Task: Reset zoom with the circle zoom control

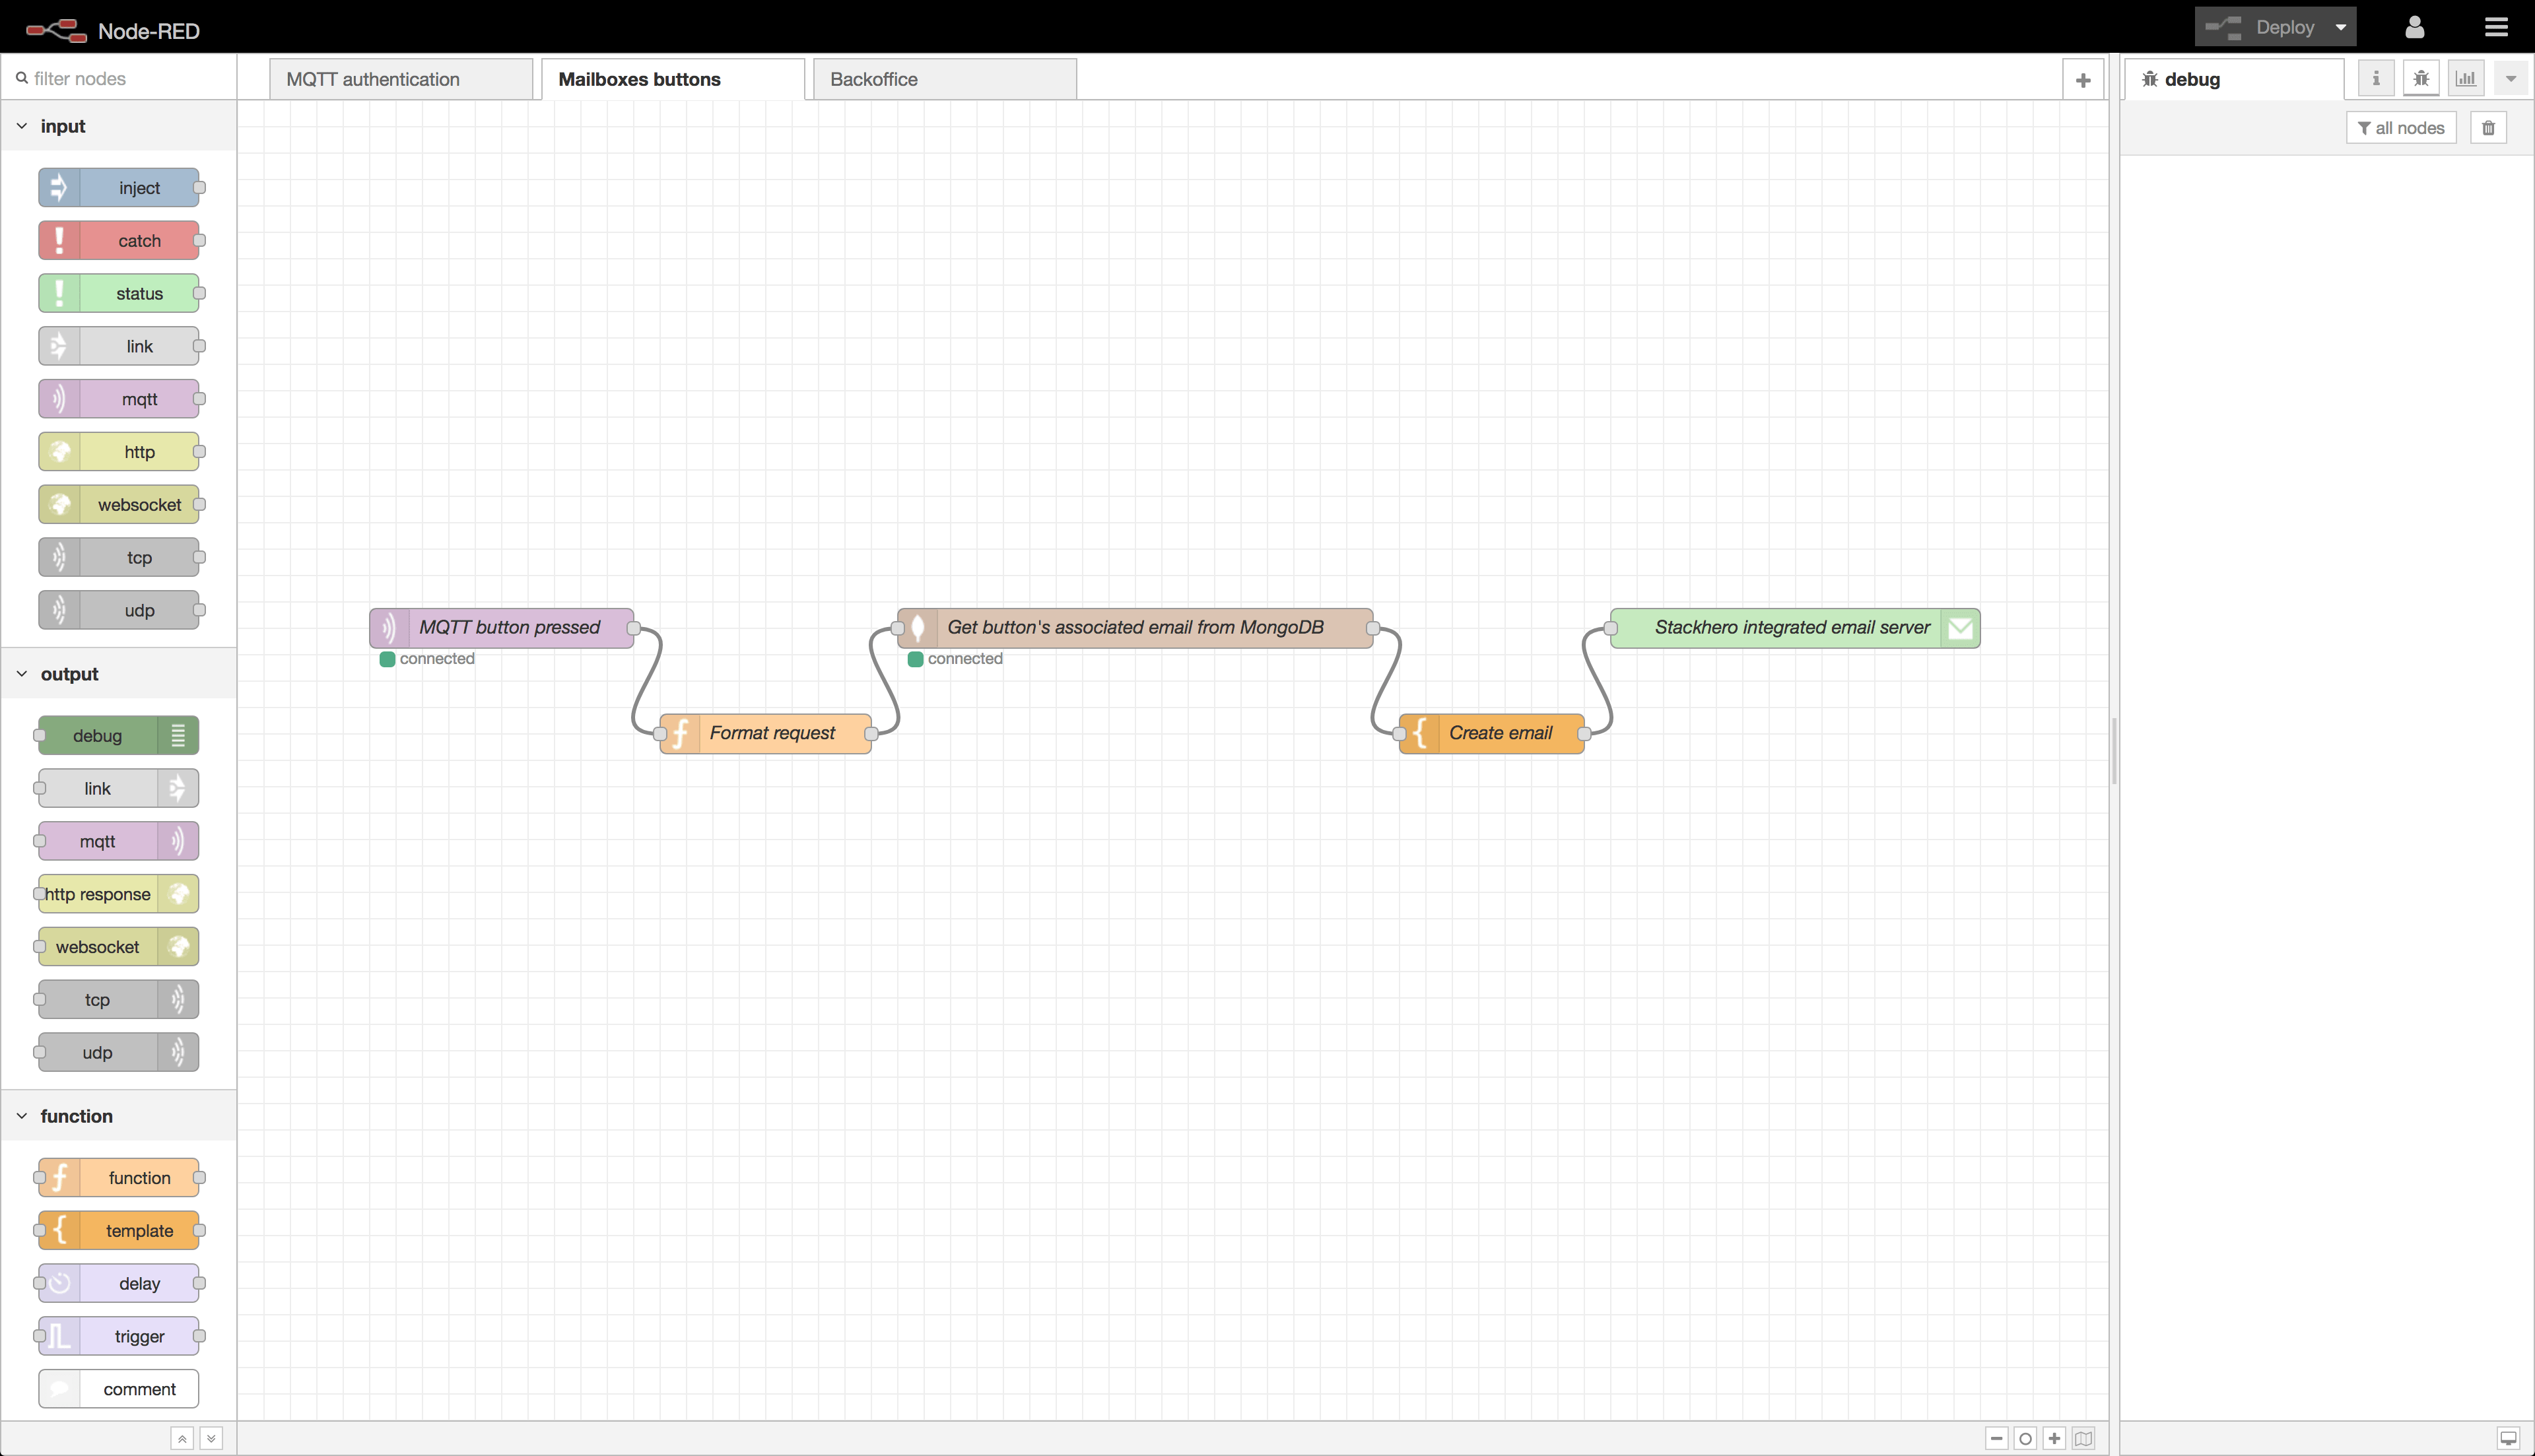Action: tap(2026, 1438)
